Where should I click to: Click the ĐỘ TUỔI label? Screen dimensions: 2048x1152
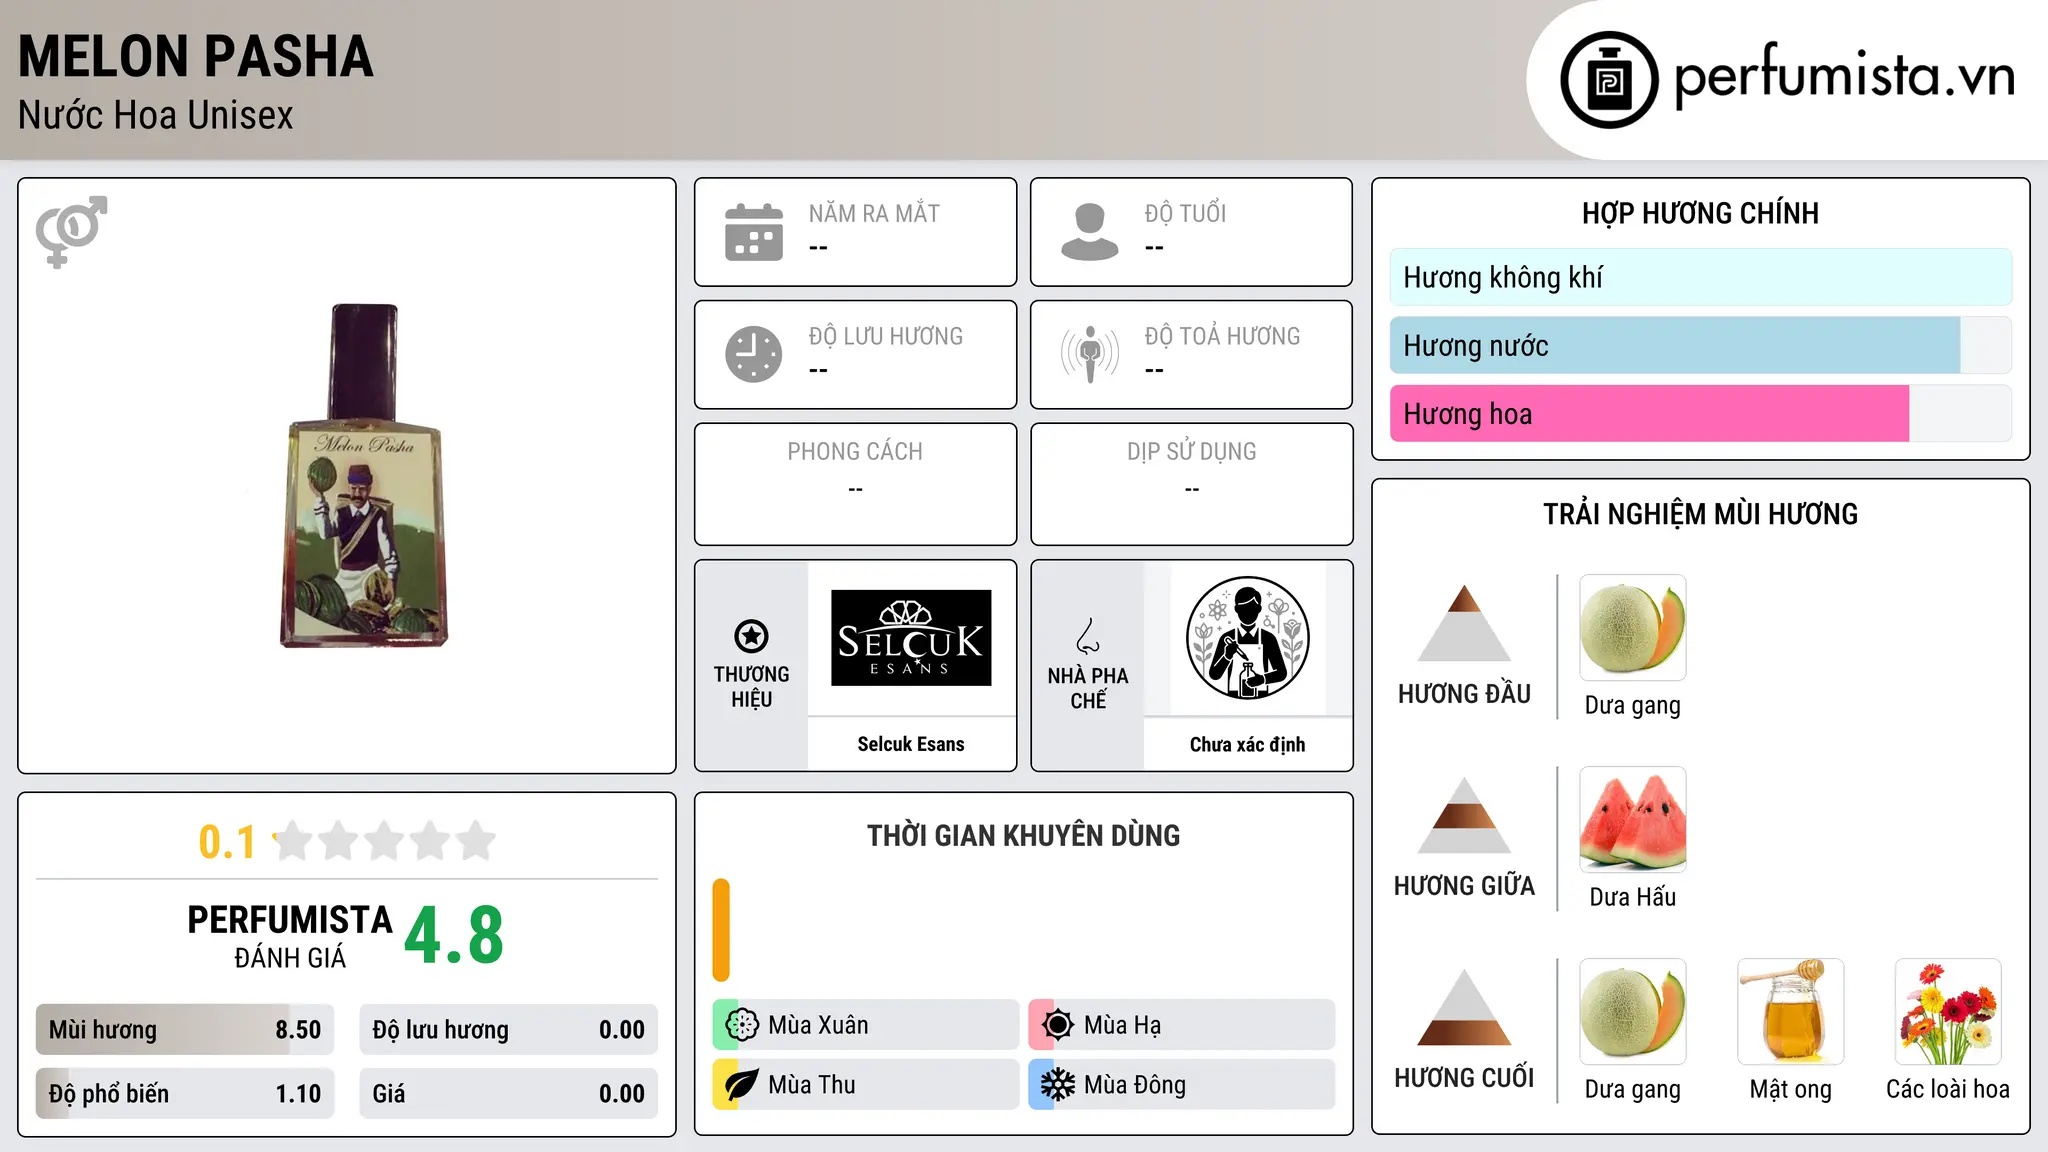pyautogui.click(x=1186, y=213)
